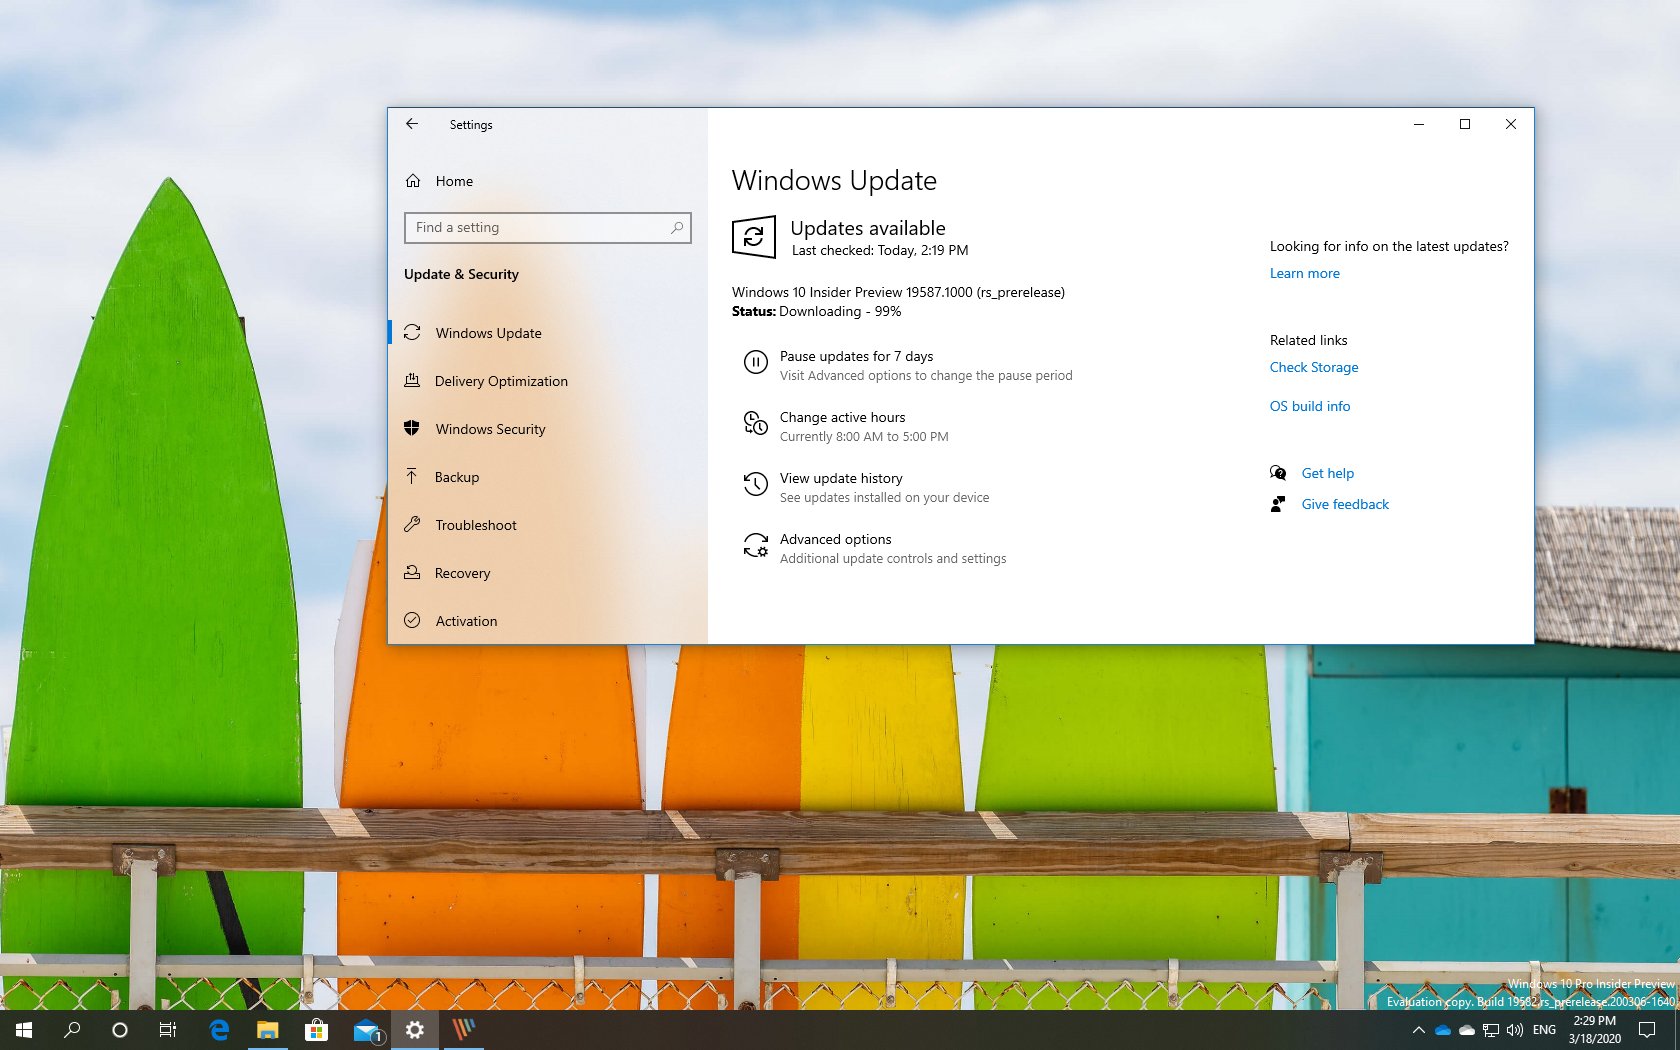
Task: Click the Pause updates for 7 days icon
Action: (x=756, y=363)
